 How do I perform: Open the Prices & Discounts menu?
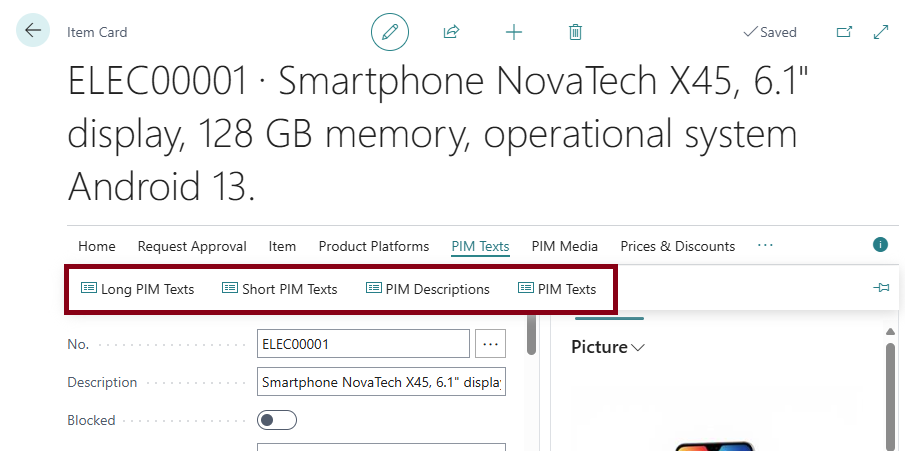tap(677, 246)
